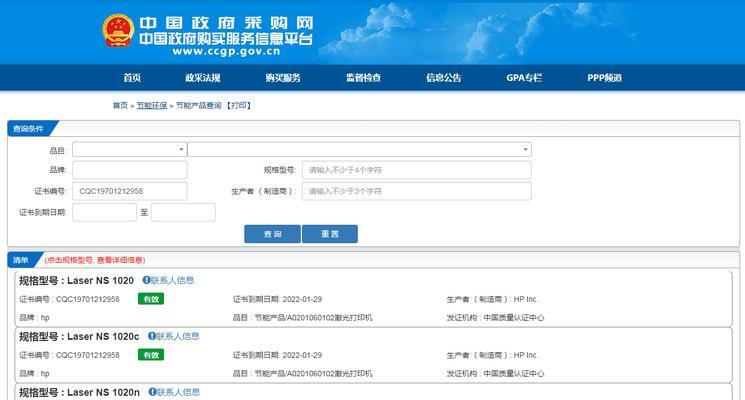
Task: Open 联系人信息 link for Laser NS 1020c
Action: tap(178, 336)
